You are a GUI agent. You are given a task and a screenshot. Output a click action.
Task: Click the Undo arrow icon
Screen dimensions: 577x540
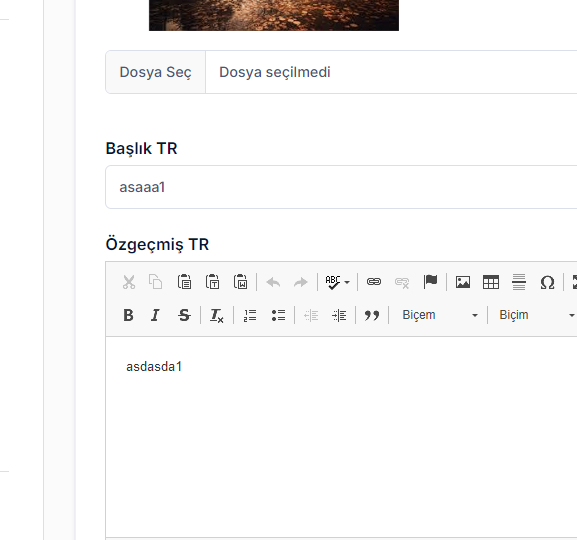(x=273, y=282)
